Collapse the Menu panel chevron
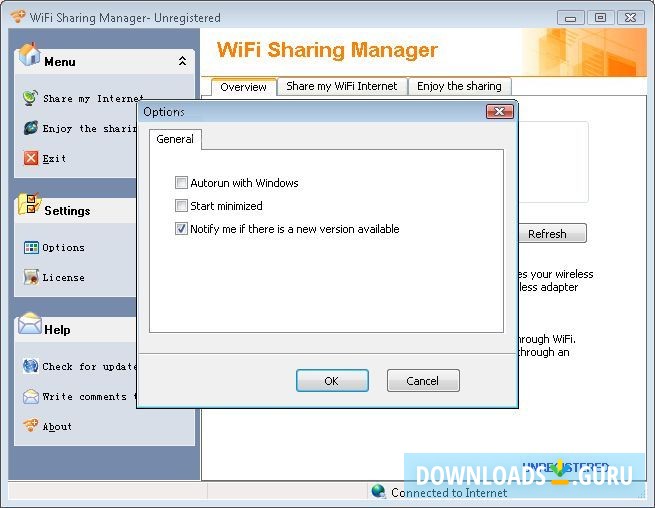655x508 pixels. (183, 61)
